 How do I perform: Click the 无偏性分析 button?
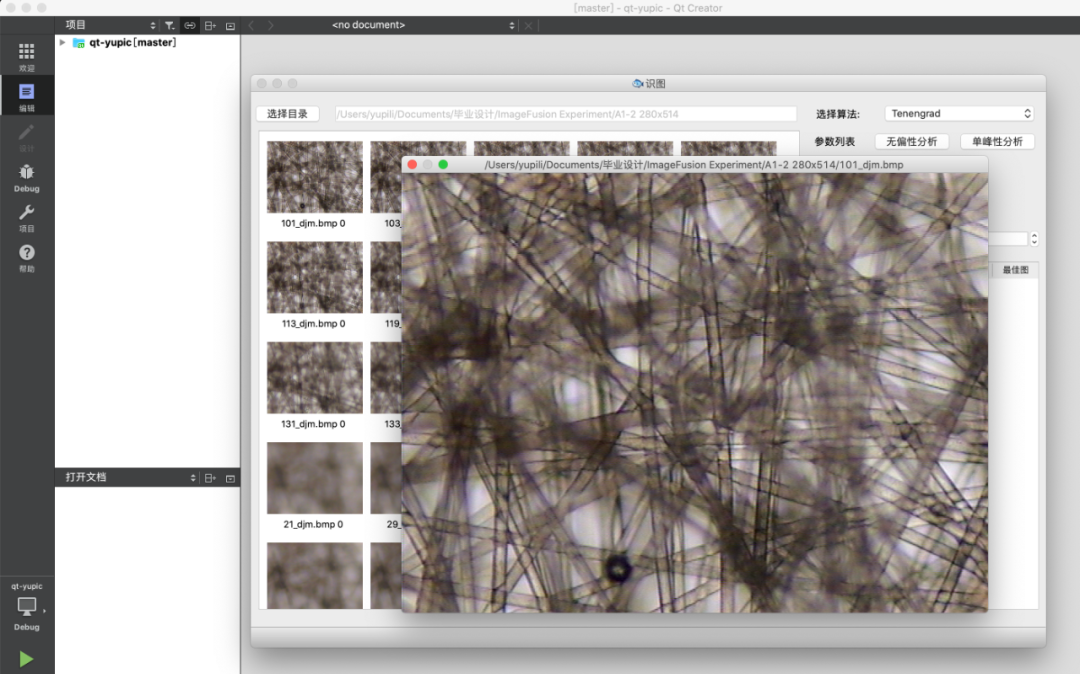pyautogui.click(x=911, y=142)
